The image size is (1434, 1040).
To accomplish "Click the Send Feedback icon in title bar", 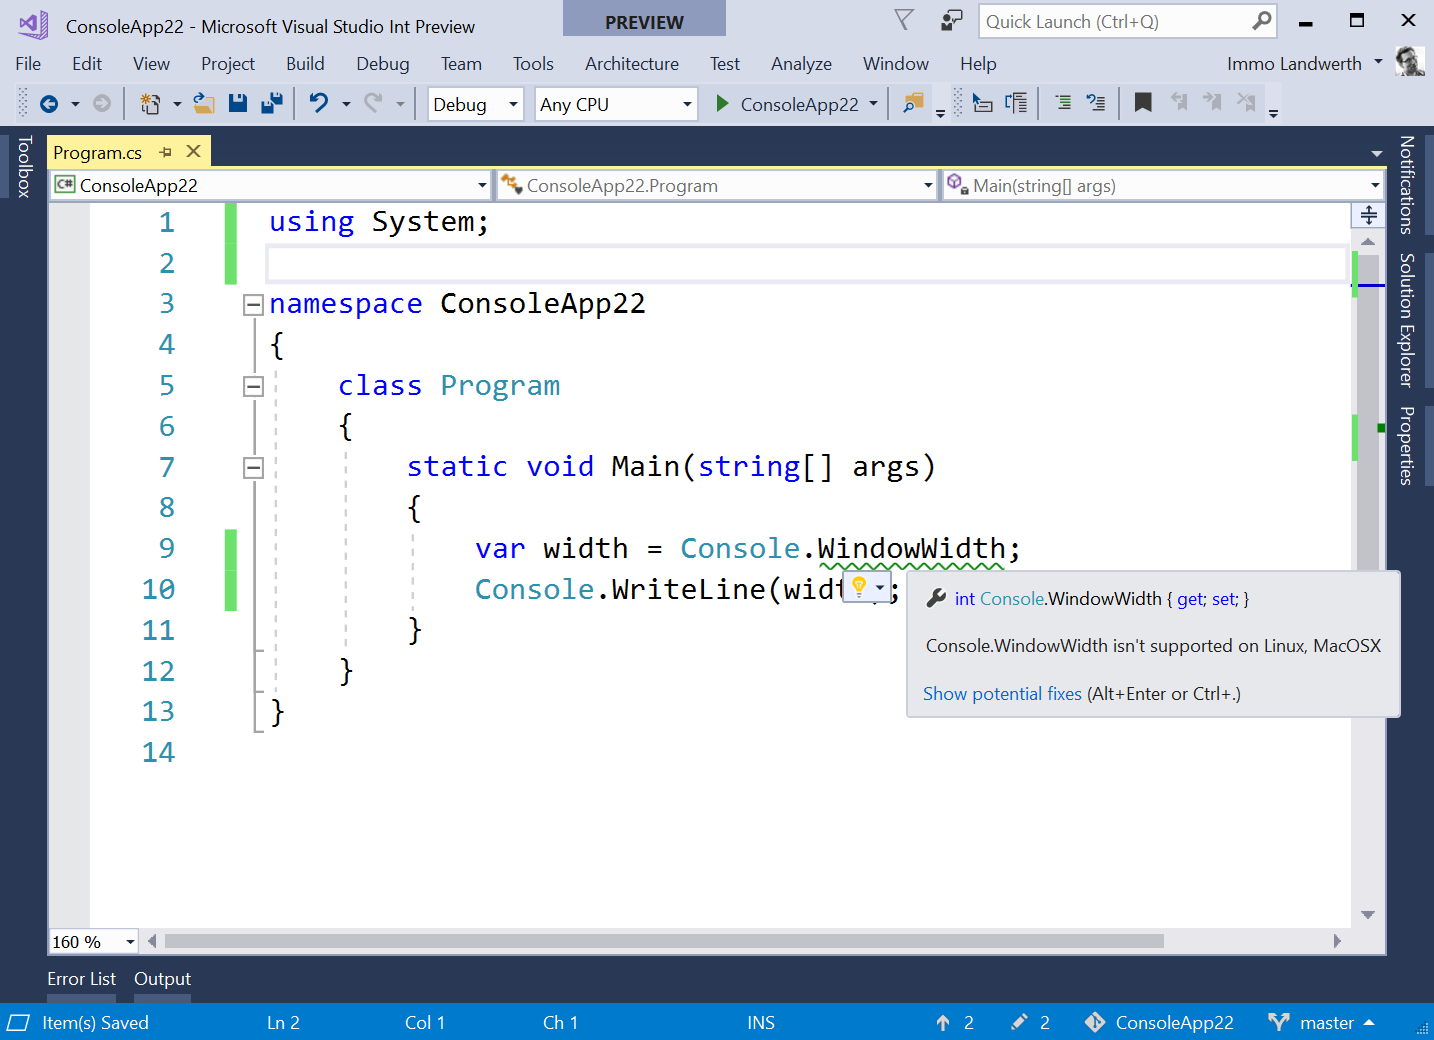I will tap(951, 21).
